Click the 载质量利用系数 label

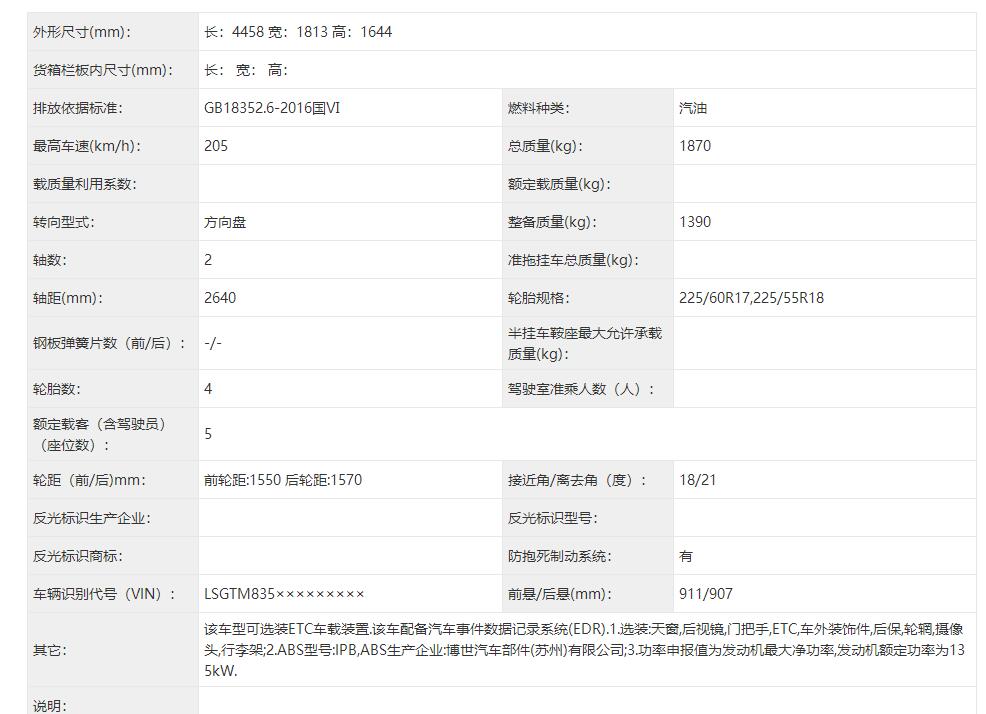pyautogui.click(x=84, y=184)
